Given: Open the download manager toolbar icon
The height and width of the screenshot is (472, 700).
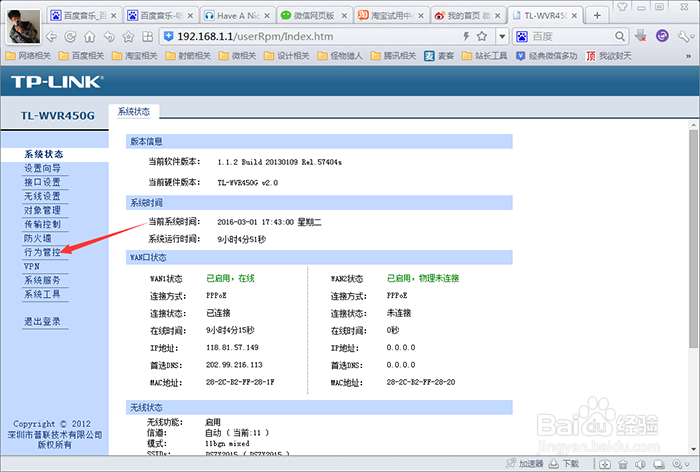Looking at the screenshot, I should (641, 36).
